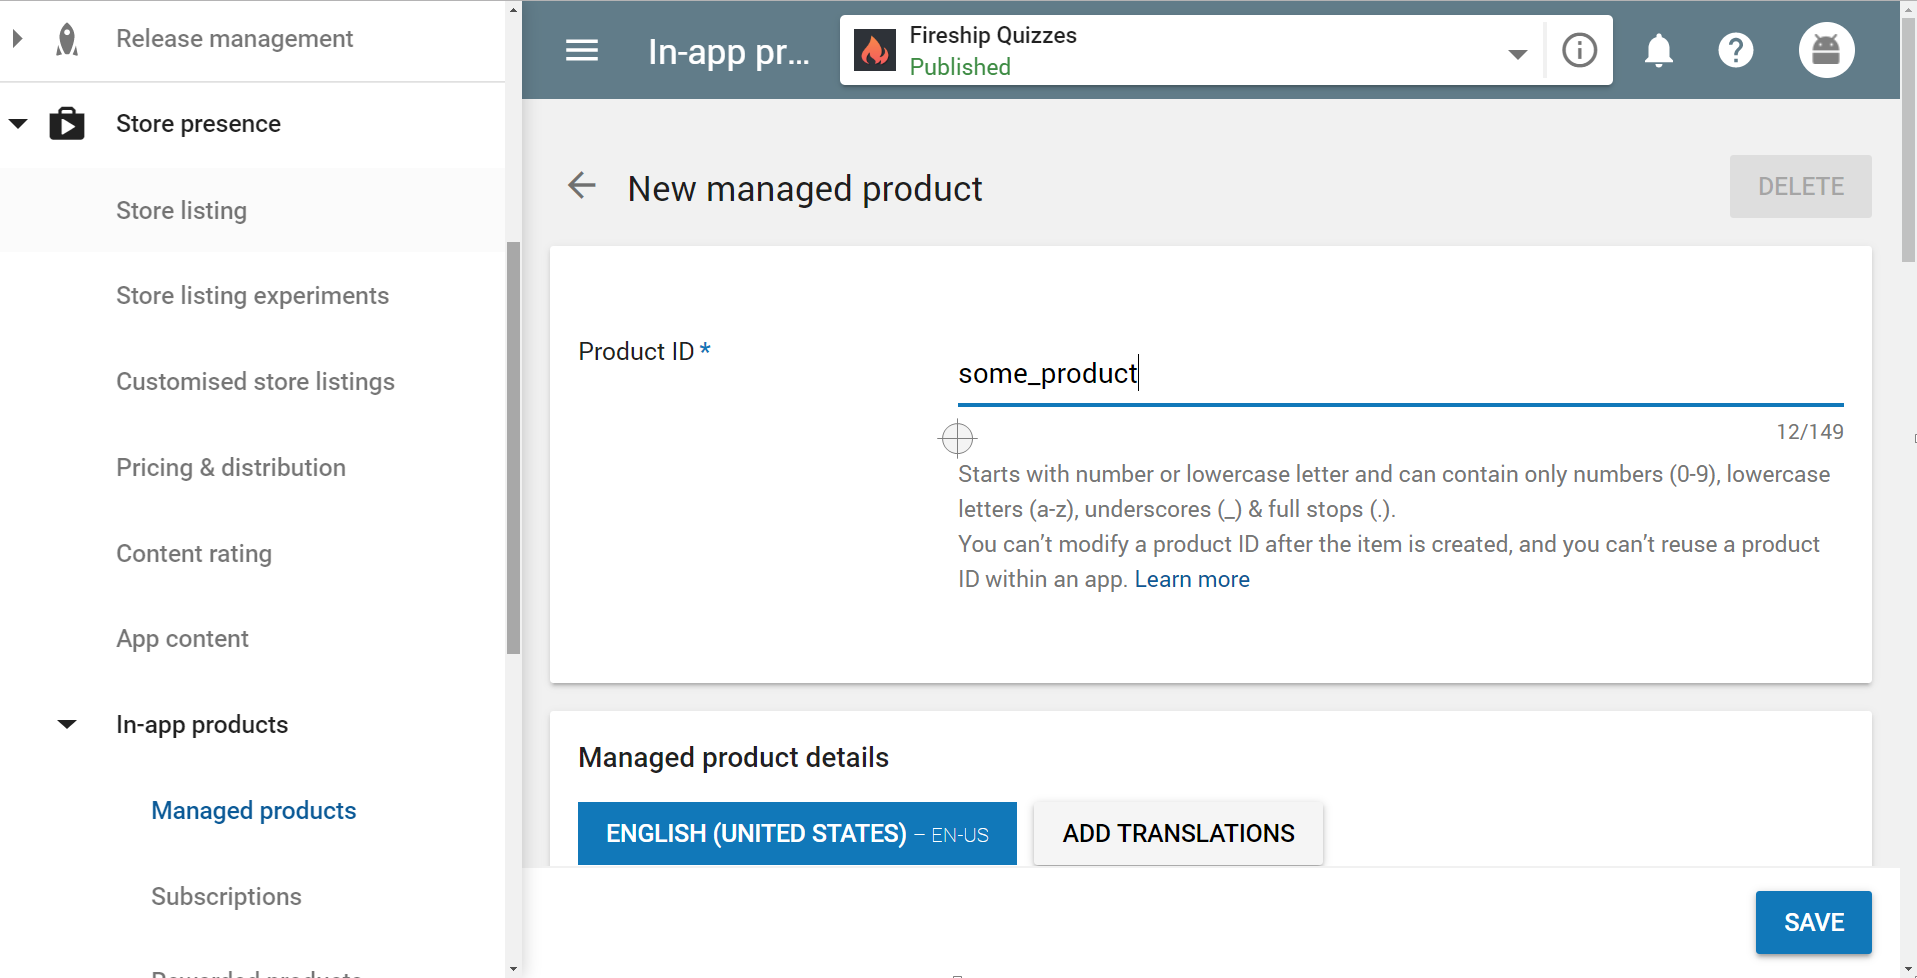Open the app switcher dropdown
Viewport: 1917px width, 978px height.
pyautogui.click(x=1517, y=55)
